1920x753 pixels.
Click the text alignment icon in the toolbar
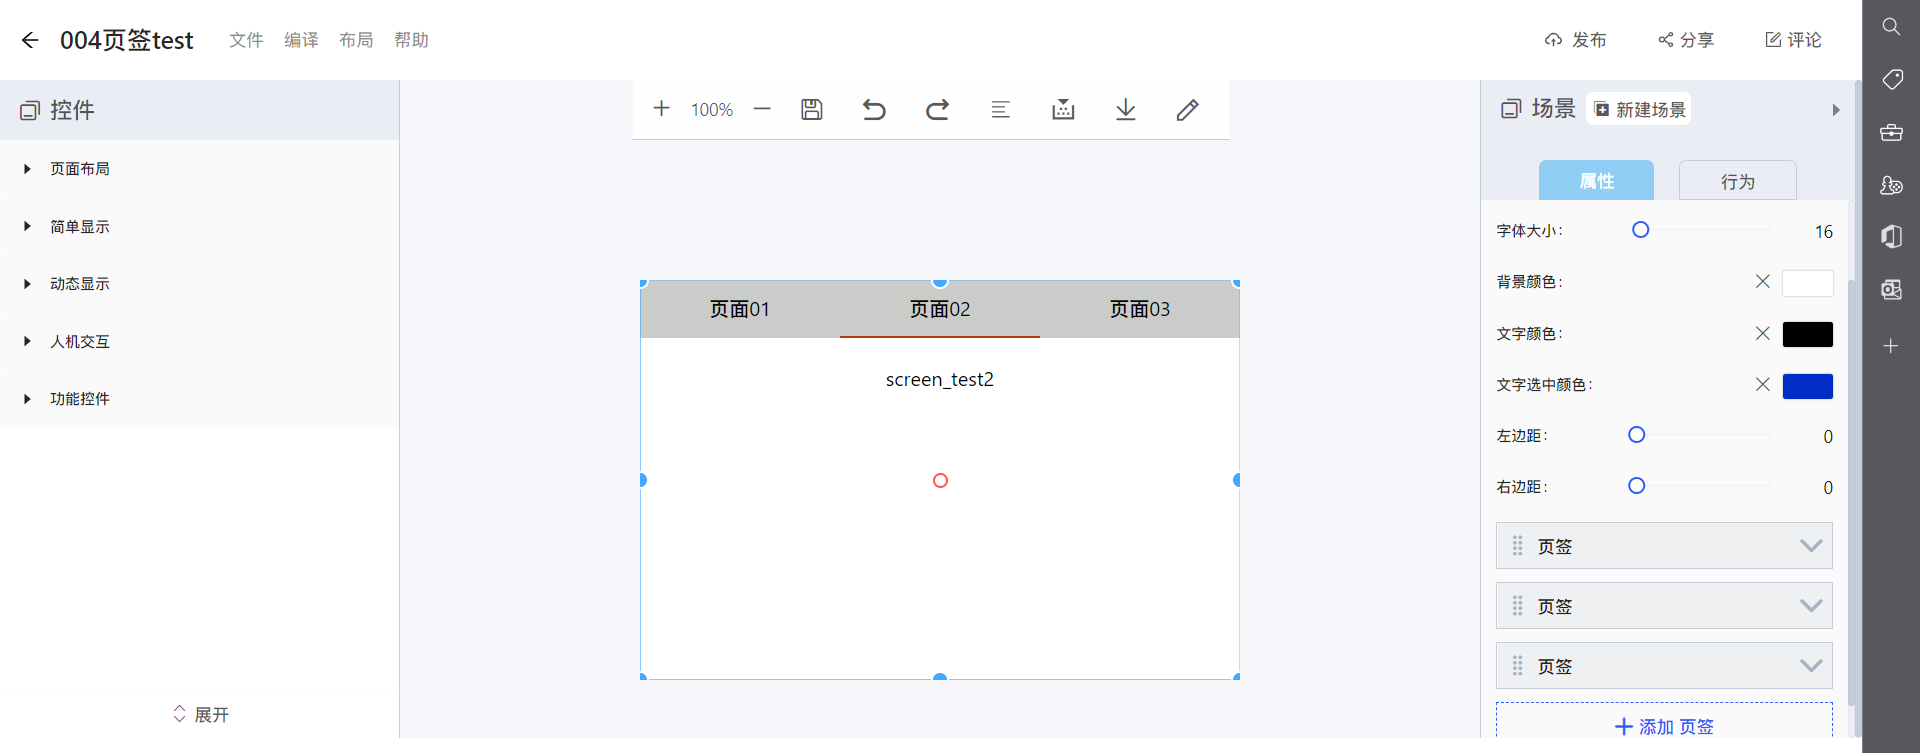coord(1000,109)
